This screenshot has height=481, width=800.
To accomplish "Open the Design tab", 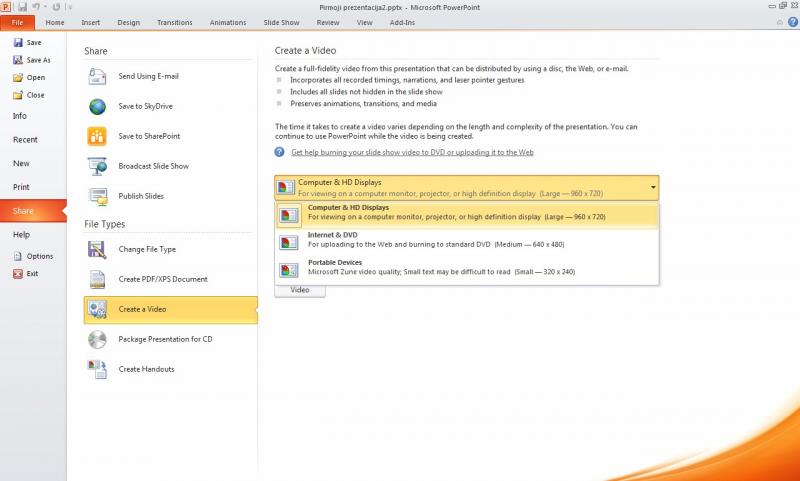I will click(x=129, y=22).
